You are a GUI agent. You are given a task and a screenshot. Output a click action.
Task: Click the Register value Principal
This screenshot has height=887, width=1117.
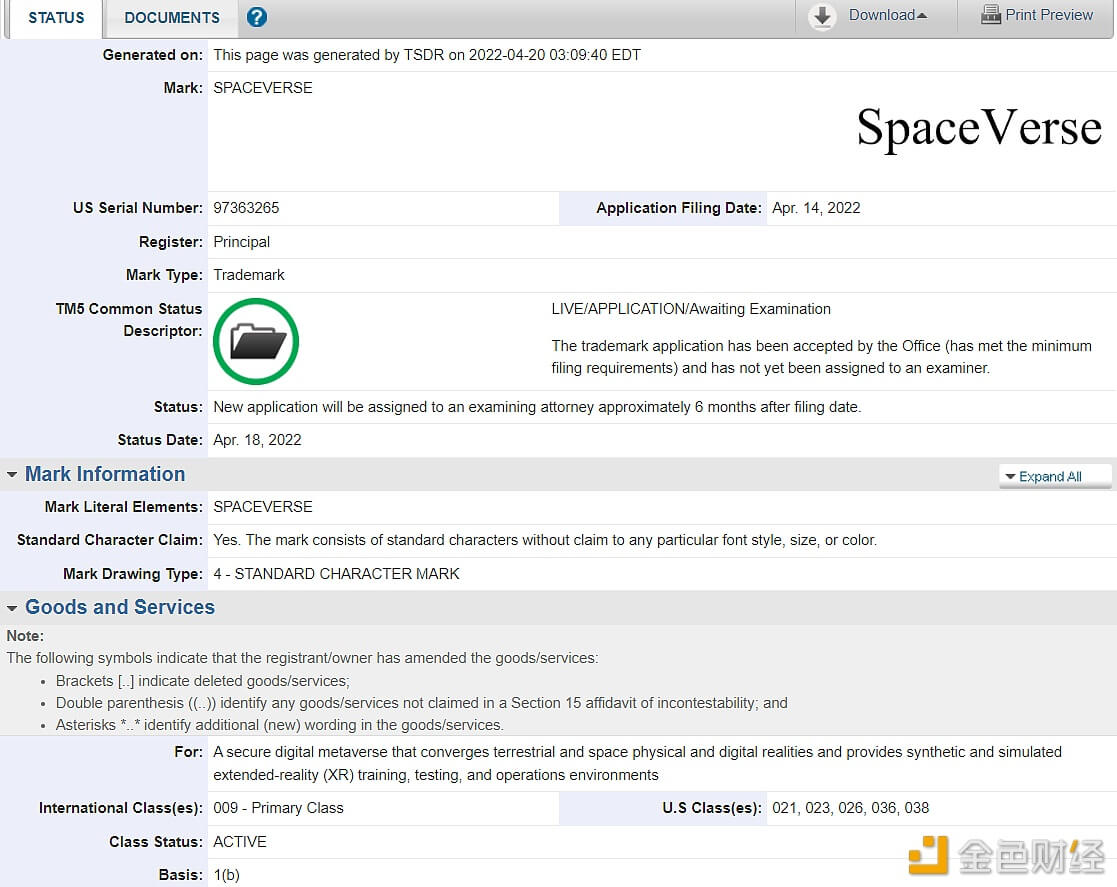pyautogui.click(x=241, y=242)
